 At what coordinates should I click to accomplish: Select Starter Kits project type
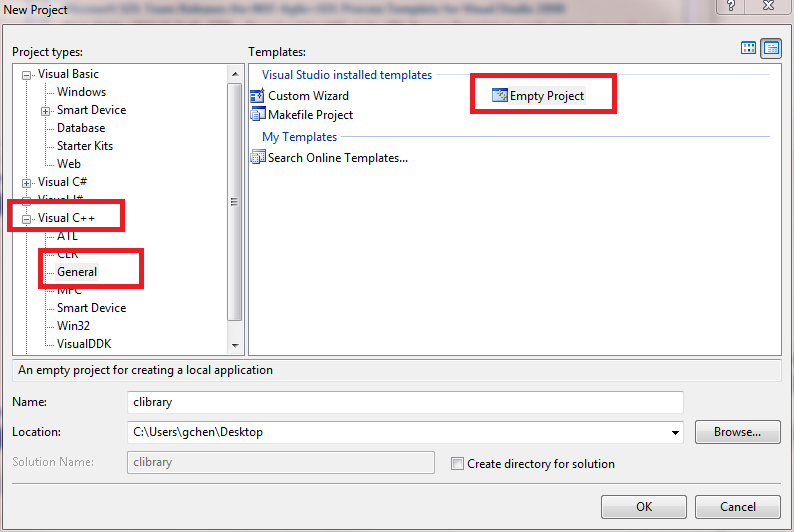click(x=85, y=146)
